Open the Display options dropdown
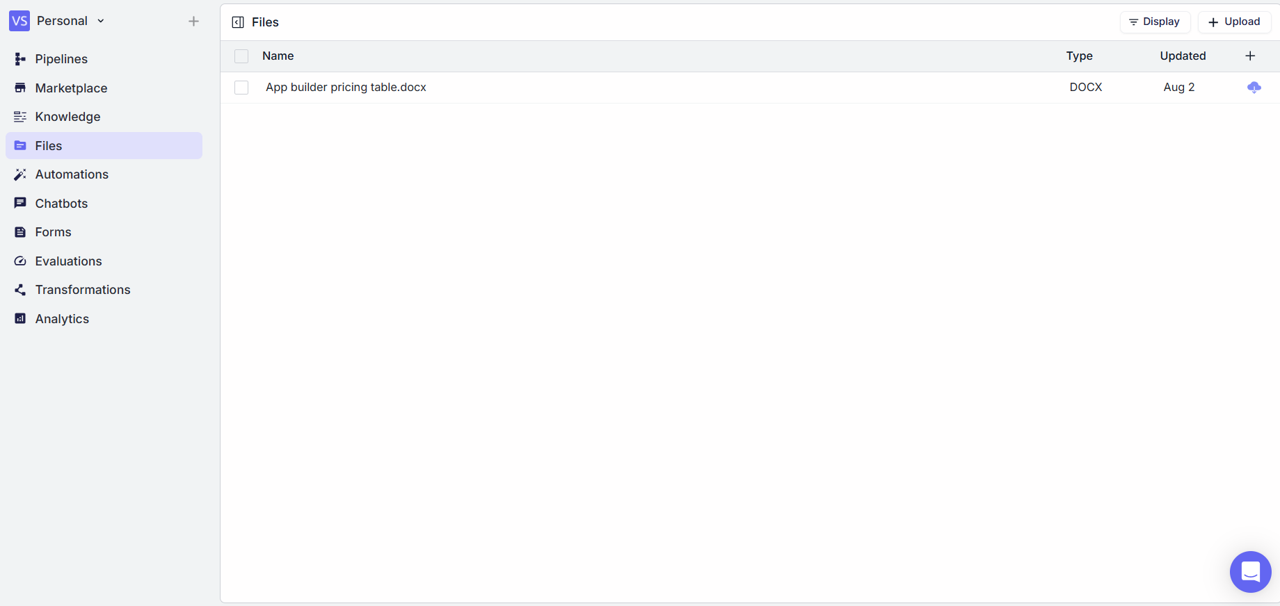The height and width of the screenshot is (606, 1280). pyautogui.click(x=1154, y=22)
